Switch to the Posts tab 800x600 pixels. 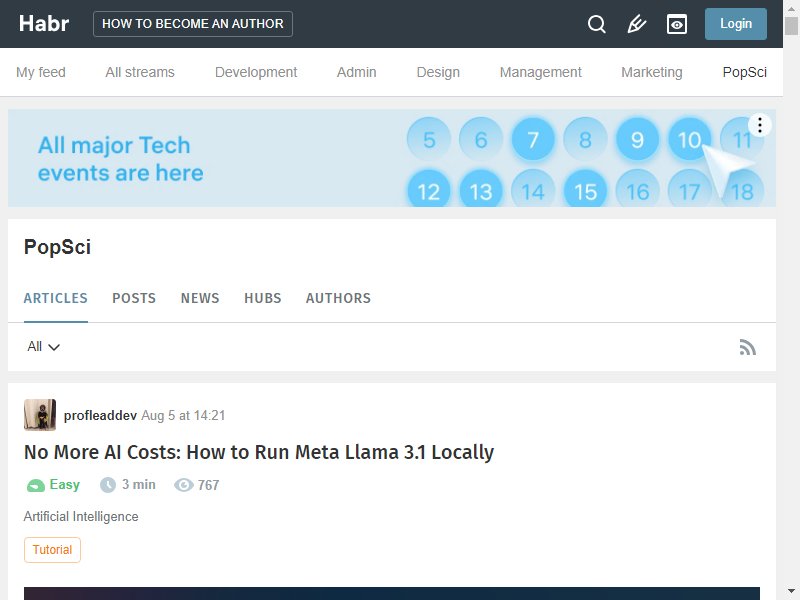click(134, 298)
